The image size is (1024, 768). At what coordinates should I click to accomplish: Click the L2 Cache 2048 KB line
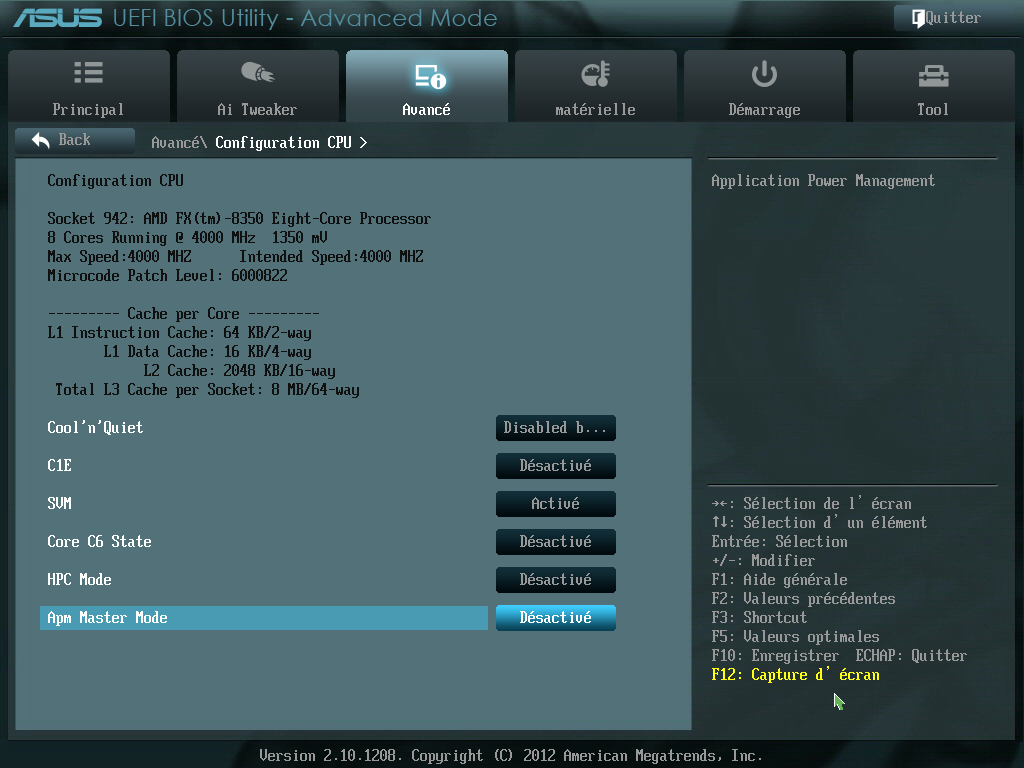click(x=240, y=370)
